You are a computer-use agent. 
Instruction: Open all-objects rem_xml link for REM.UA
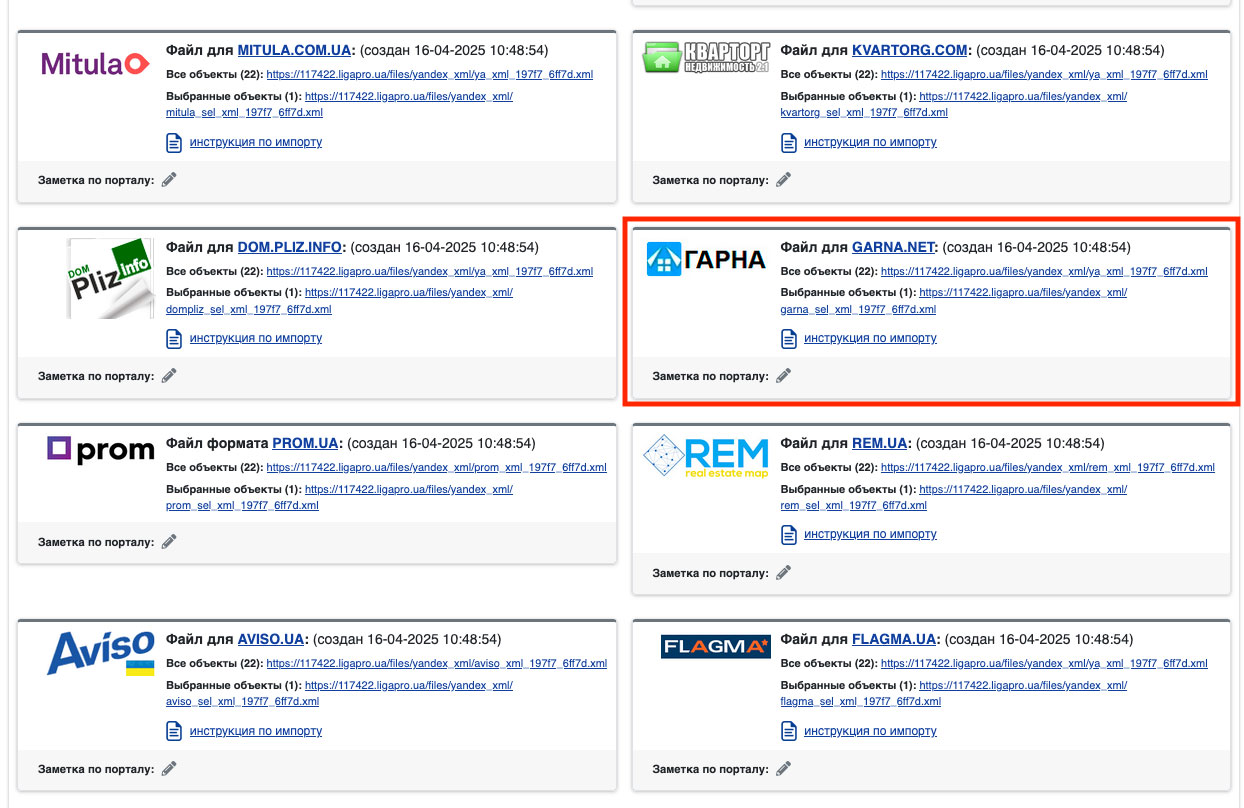point(1048,467)
